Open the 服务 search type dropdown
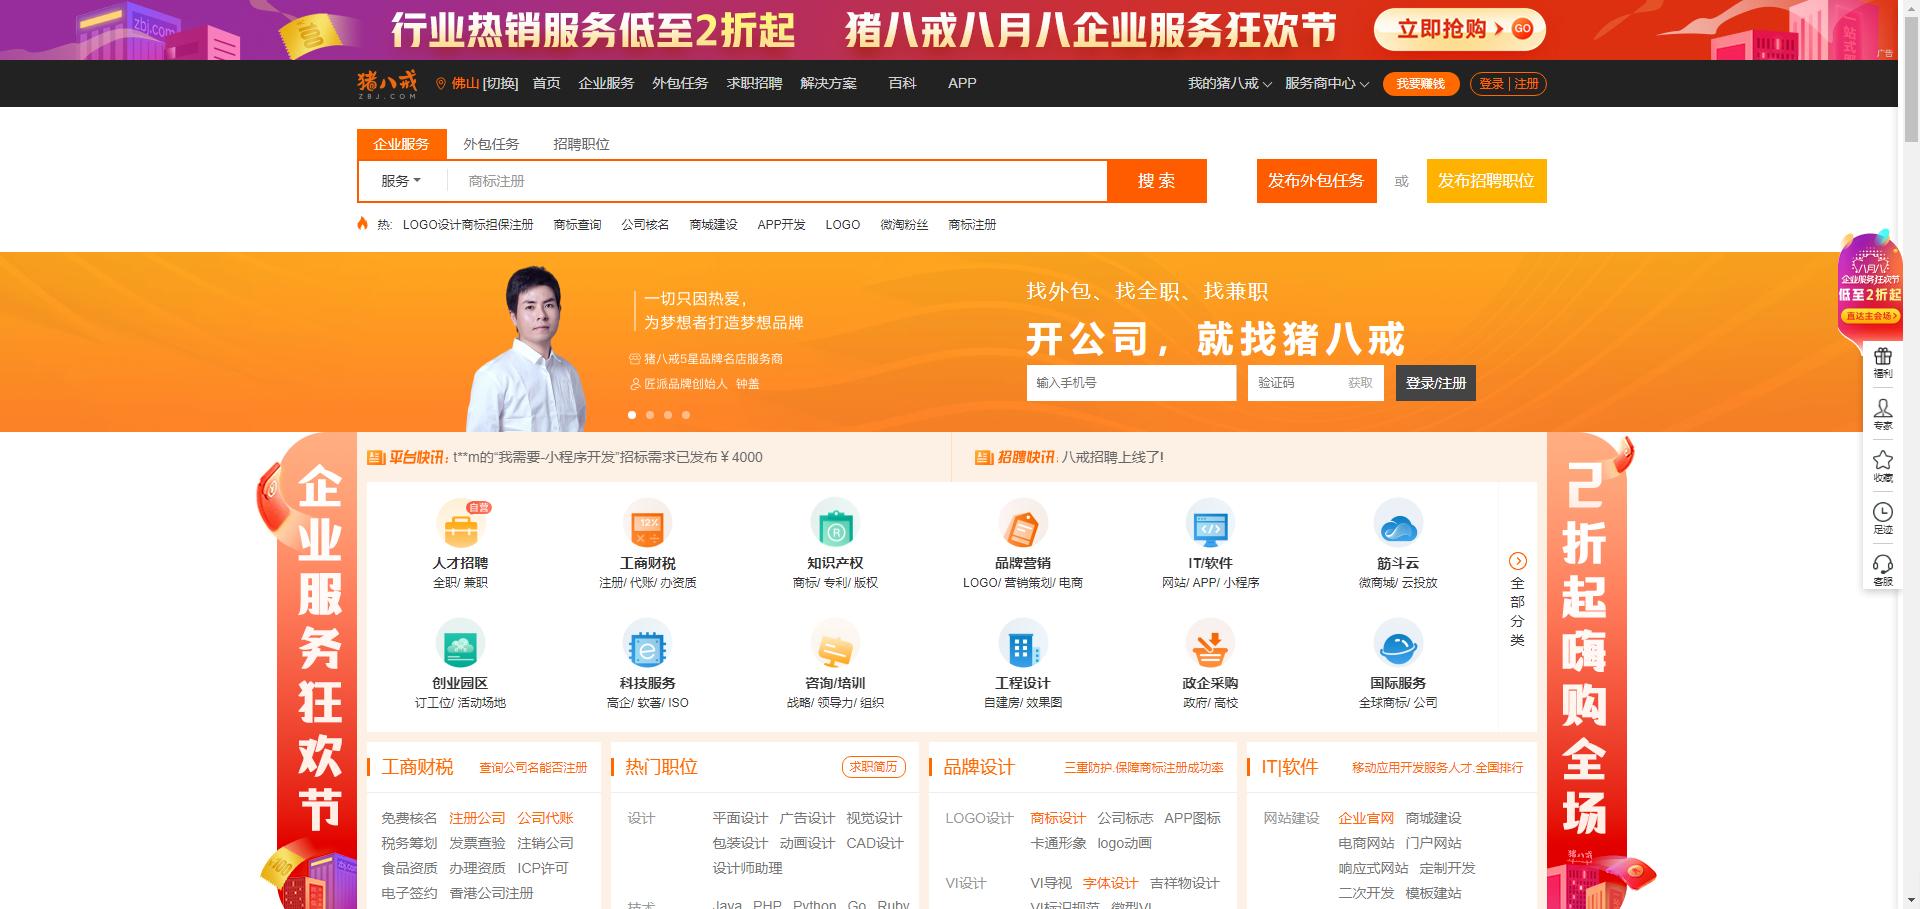This screenshot has height=909, width=1920. [x=400, y=181]
